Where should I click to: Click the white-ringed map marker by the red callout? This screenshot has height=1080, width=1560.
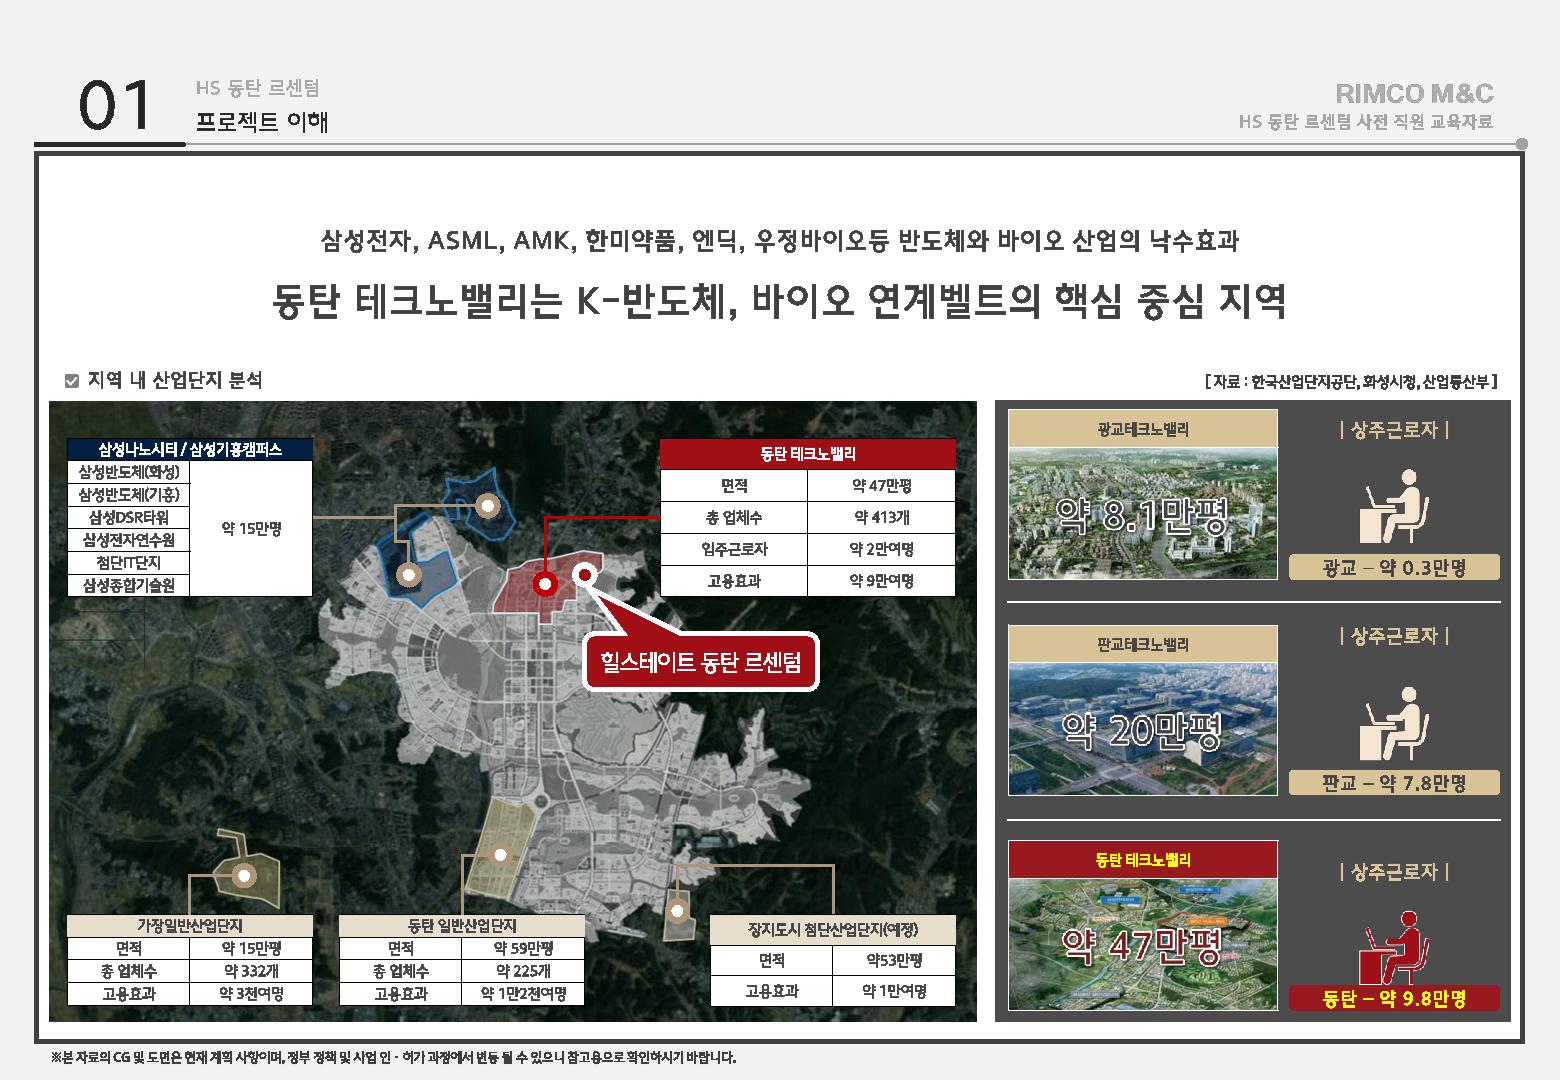tap(585, 573)
